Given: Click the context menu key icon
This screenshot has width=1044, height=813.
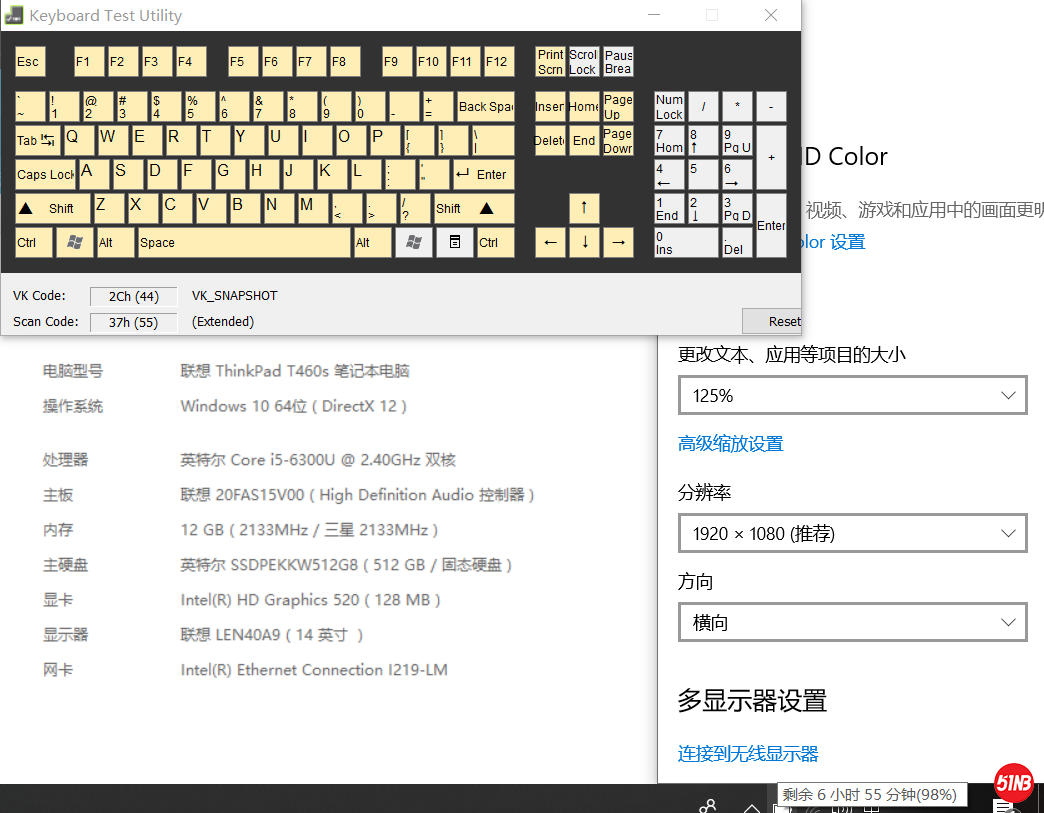Looking at the screenshot, I should pos(455,242).
